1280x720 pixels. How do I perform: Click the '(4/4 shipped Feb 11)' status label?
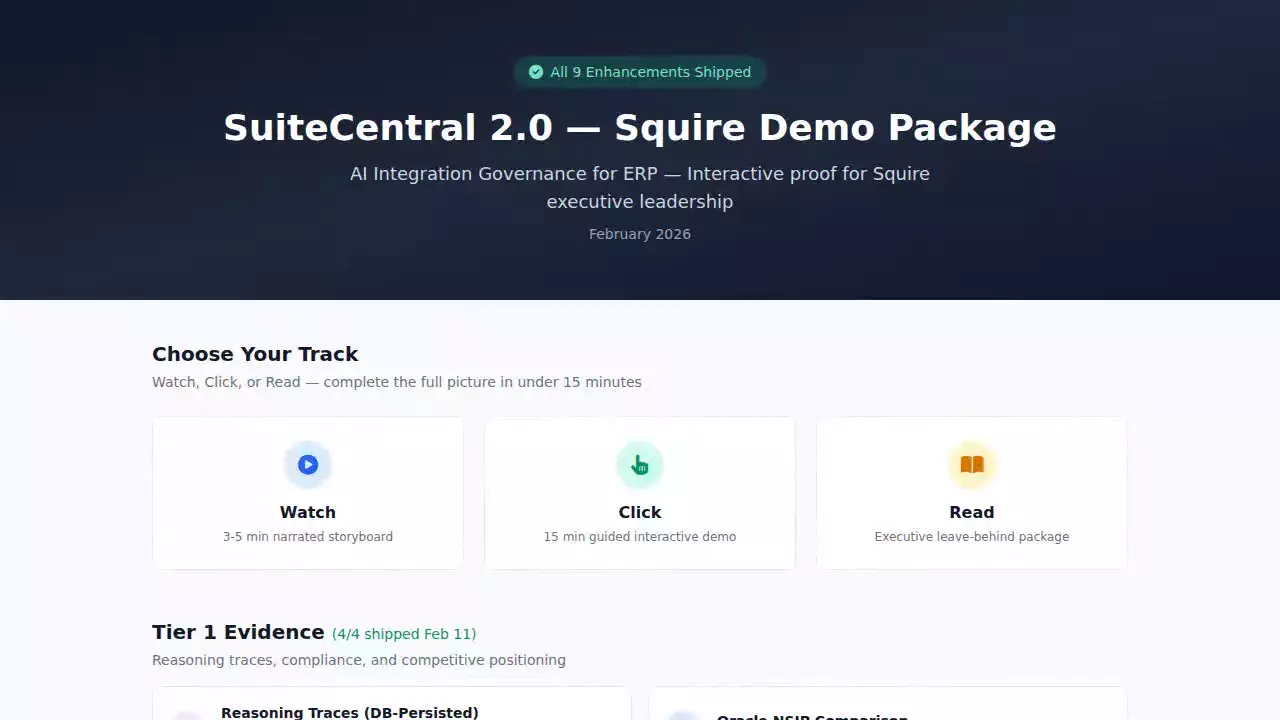pos(404,634)
